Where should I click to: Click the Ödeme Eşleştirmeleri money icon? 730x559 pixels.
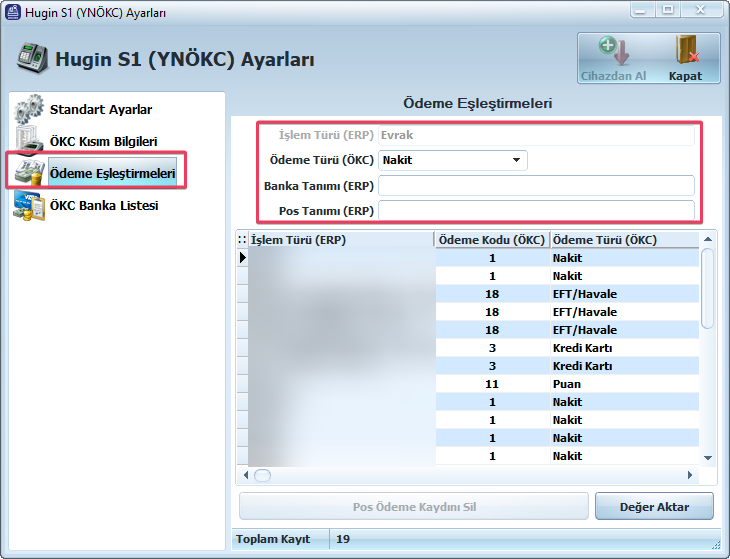tap(29, 173)
